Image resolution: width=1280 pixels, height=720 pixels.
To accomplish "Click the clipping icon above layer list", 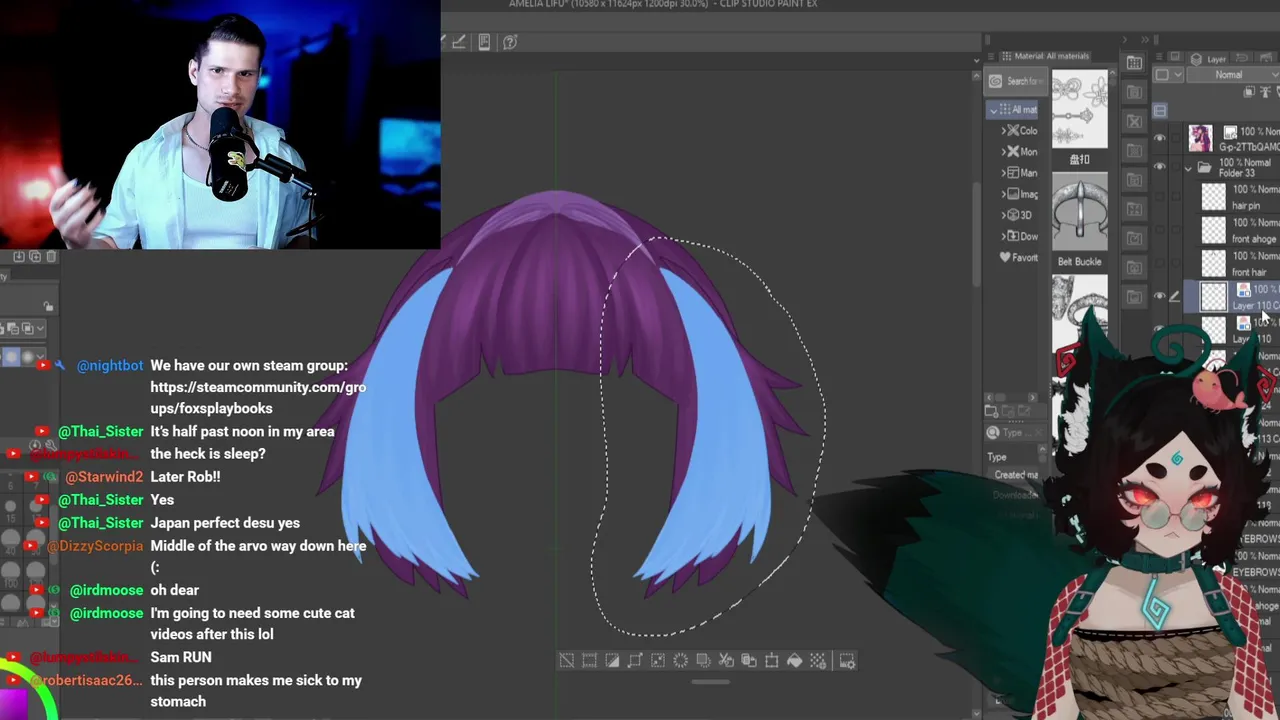I will 1249,92.
